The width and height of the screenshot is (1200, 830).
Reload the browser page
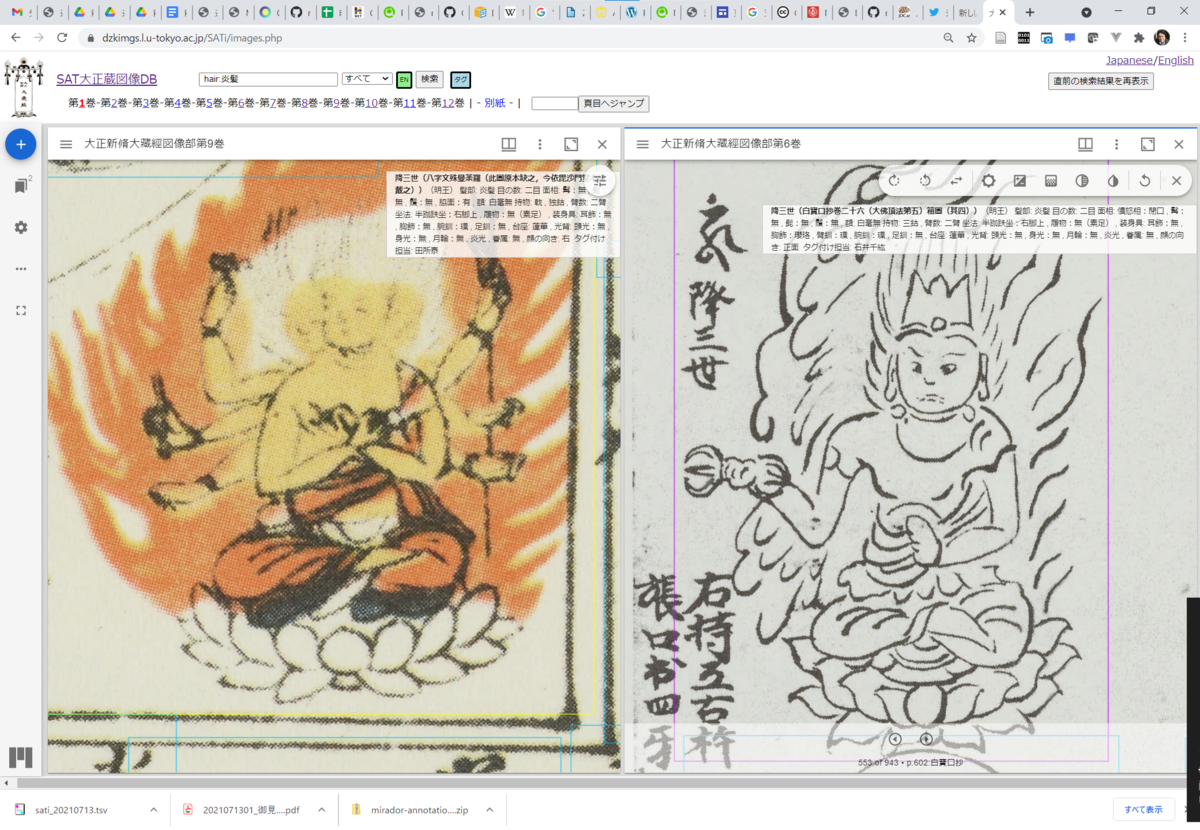point(62,37)
